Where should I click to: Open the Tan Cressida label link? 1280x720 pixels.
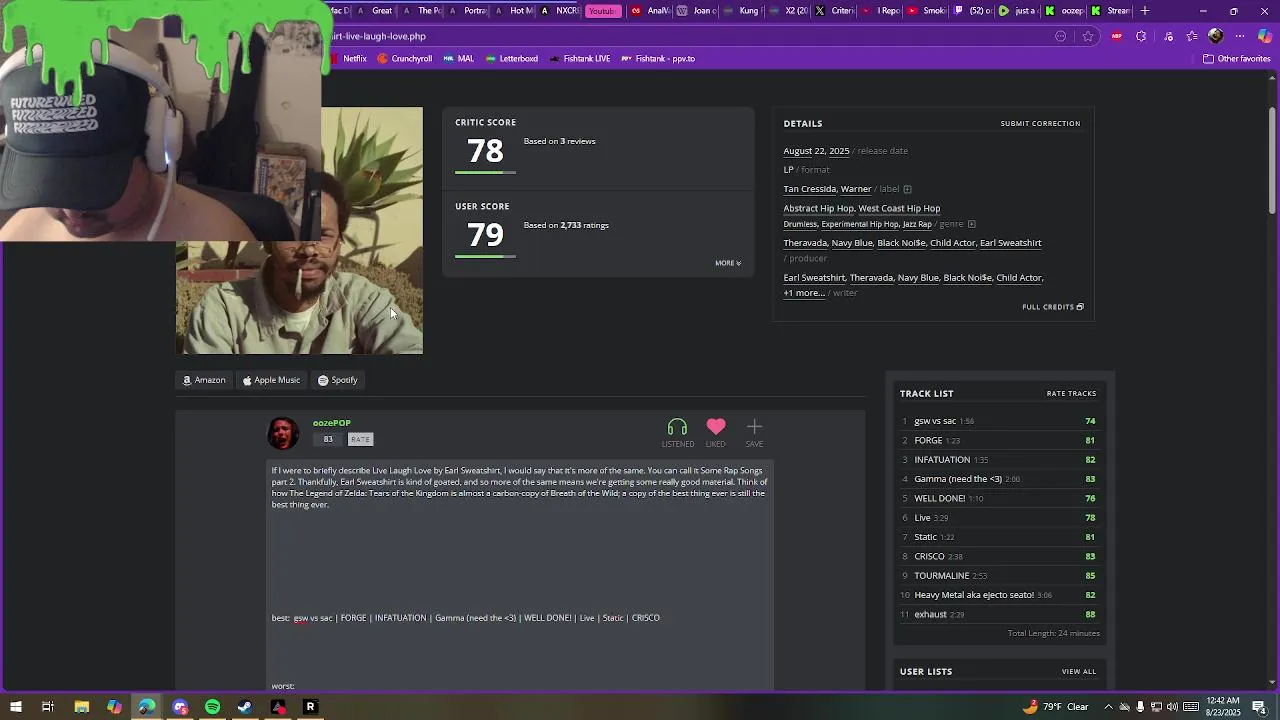[x=809, y=189]
